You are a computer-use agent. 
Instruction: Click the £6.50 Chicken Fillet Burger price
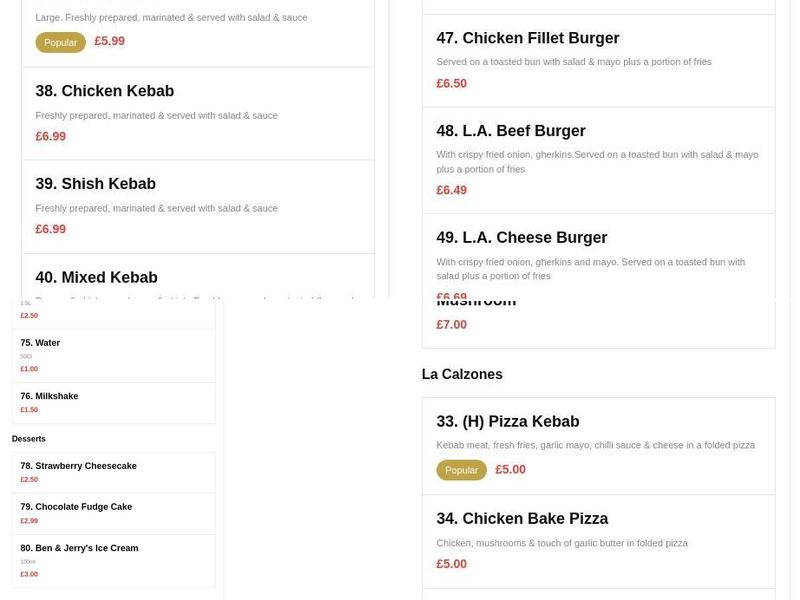point(452,84)
